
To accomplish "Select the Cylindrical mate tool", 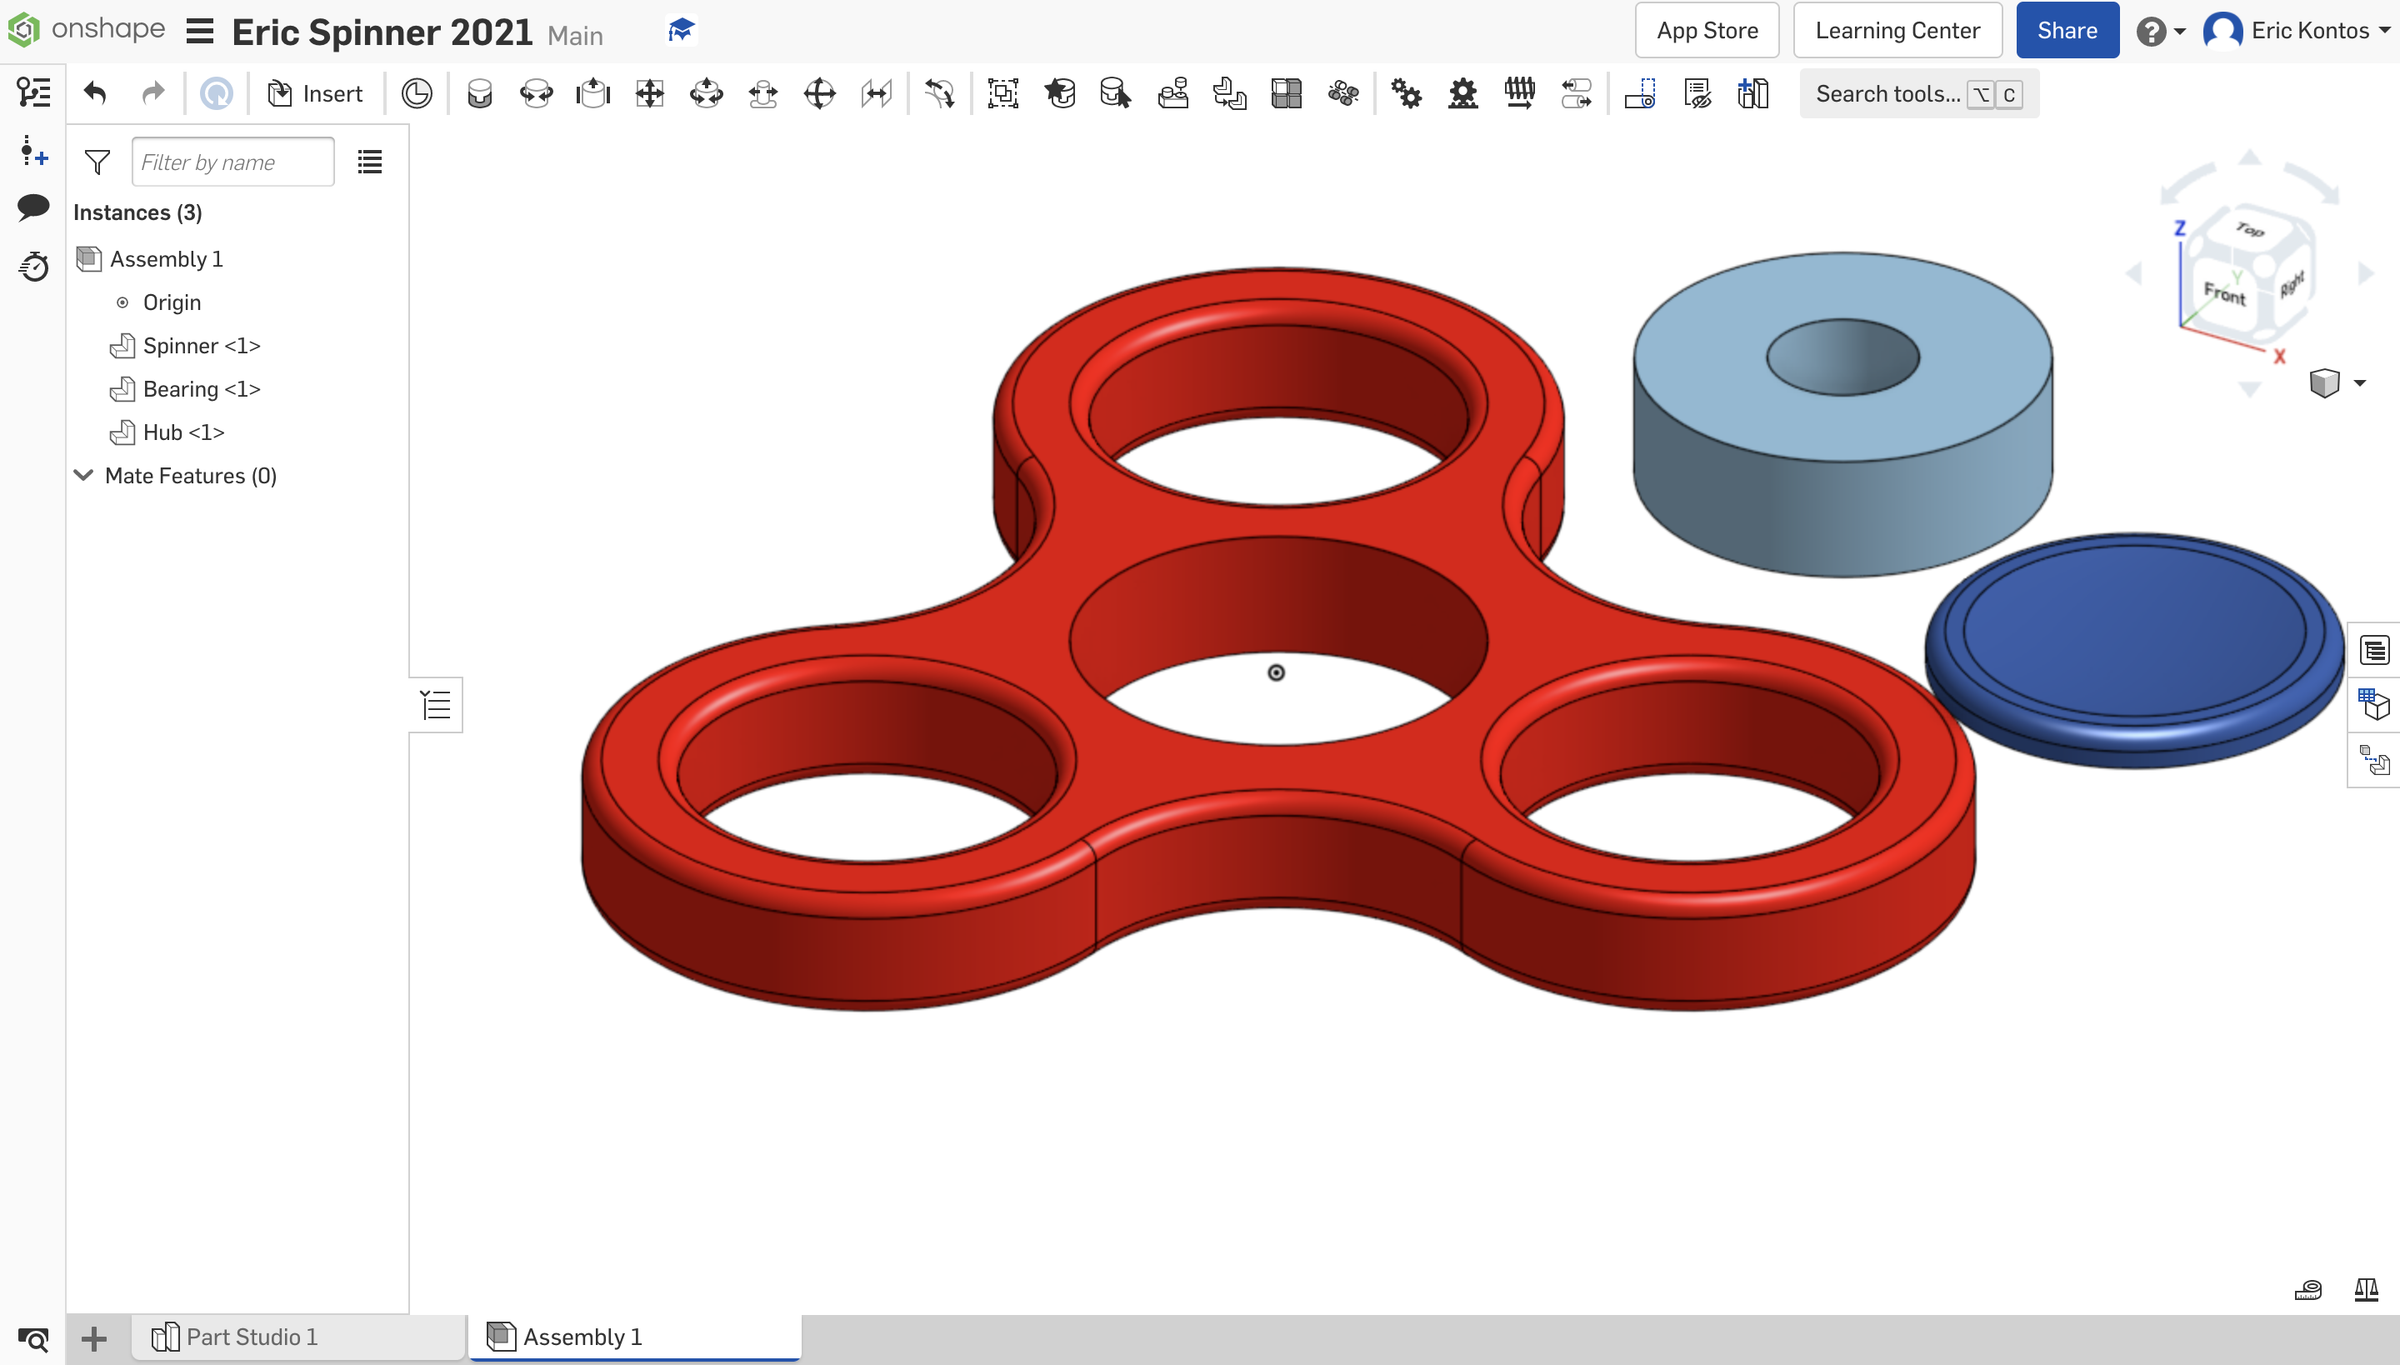I will tap(706, 93).
